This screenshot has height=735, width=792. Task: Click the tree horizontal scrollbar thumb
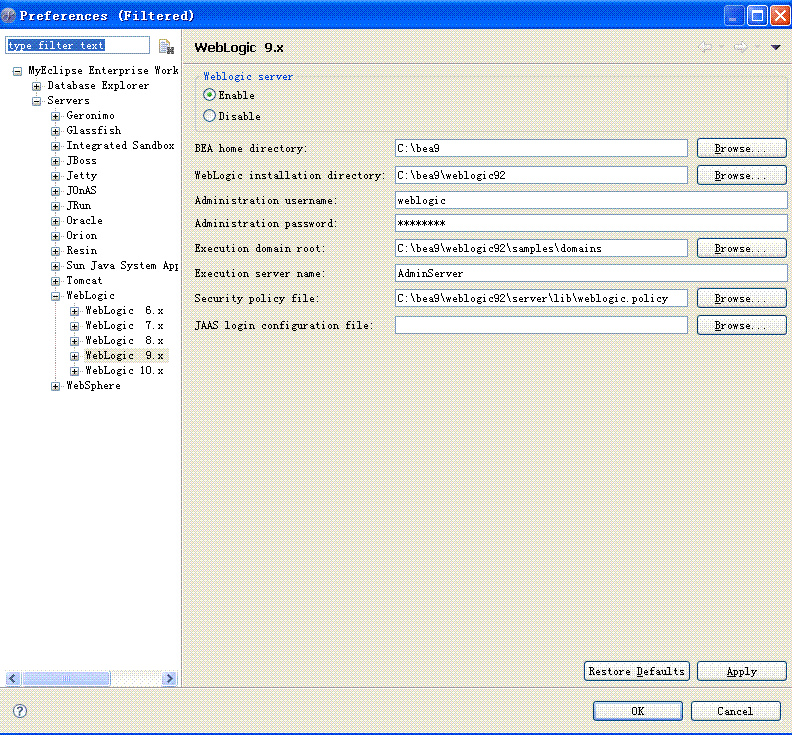pyautogui.click(x=66, y=678)
